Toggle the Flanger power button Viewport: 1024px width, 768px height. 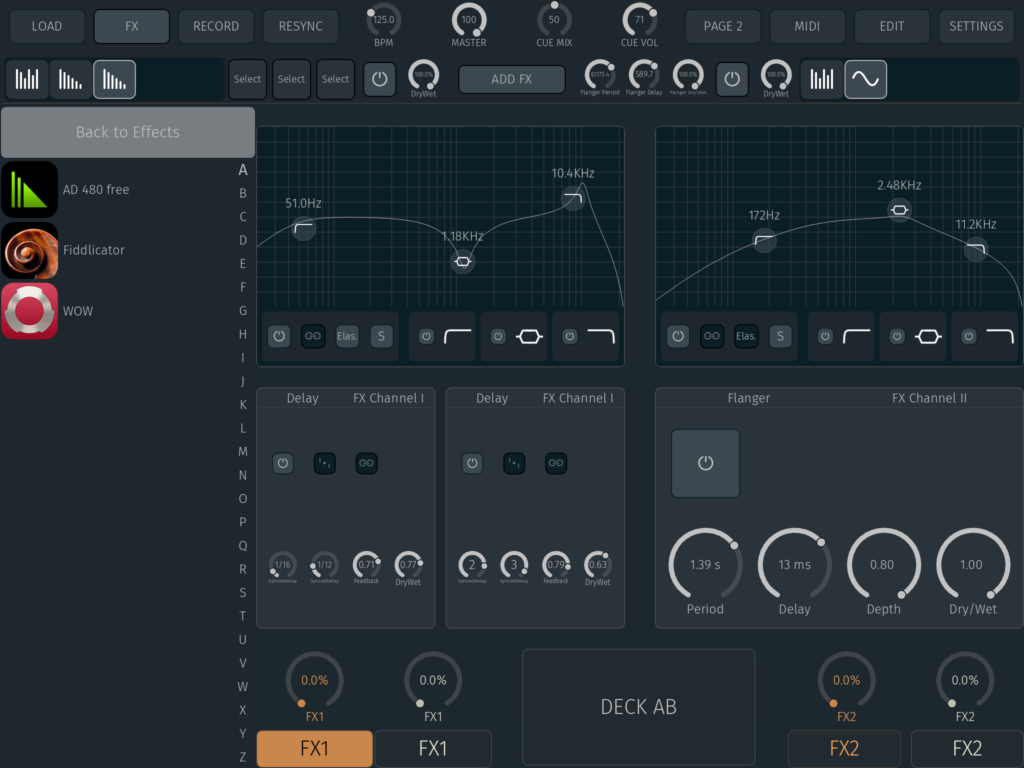click(x=705, y=463)
